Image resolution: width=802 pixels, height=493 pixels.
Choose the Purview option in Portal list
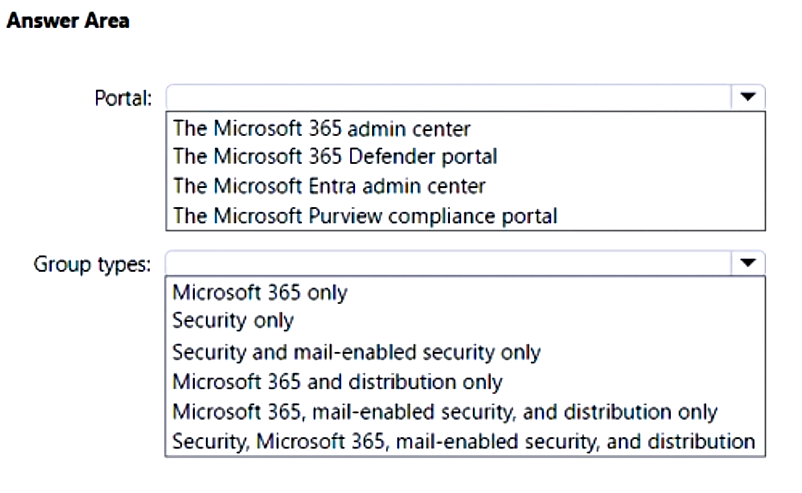point(365,215)
